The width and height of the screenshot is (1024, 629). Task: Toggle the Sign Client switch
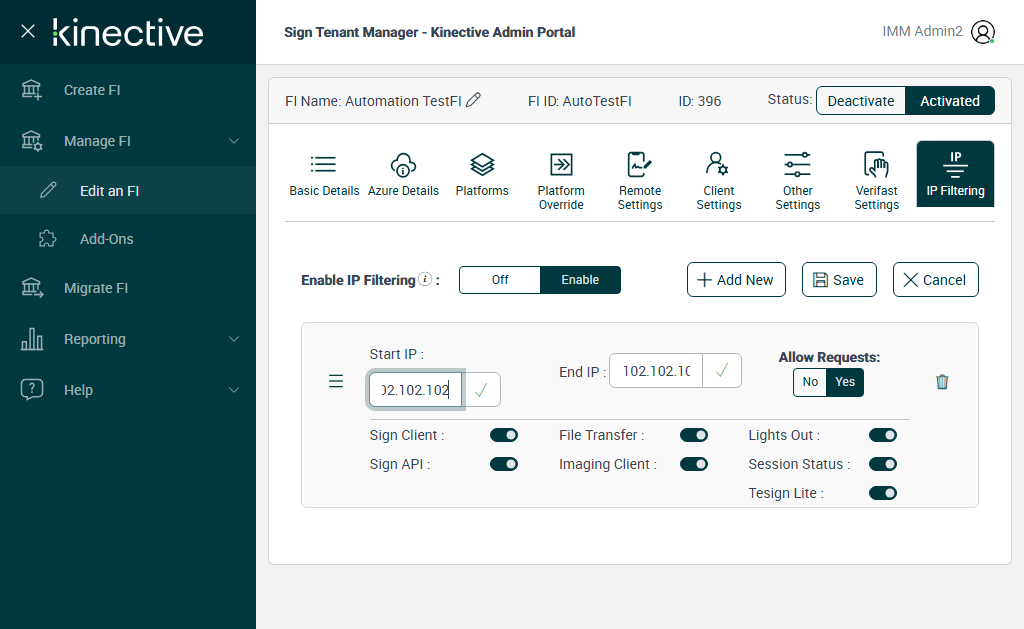pyautogui.click(x=504, y=435)
